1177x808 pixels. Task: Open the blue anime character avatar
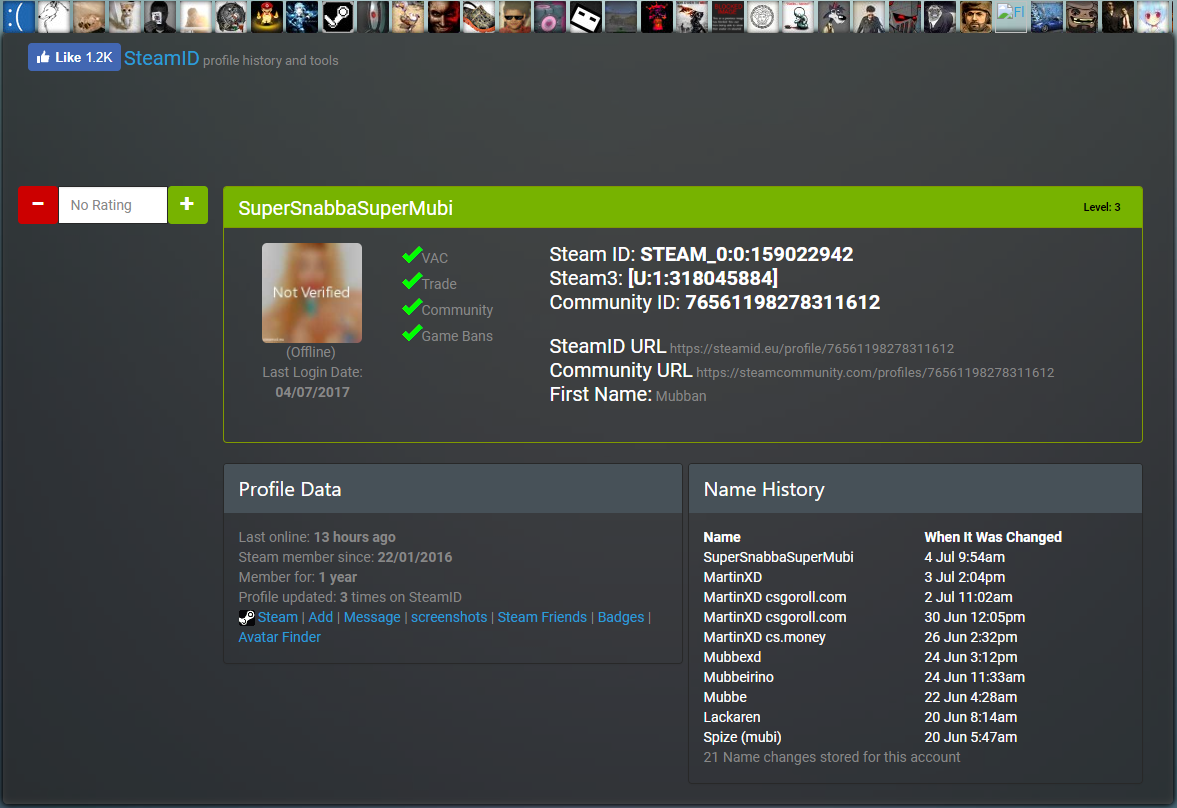[x=301, y=17]
